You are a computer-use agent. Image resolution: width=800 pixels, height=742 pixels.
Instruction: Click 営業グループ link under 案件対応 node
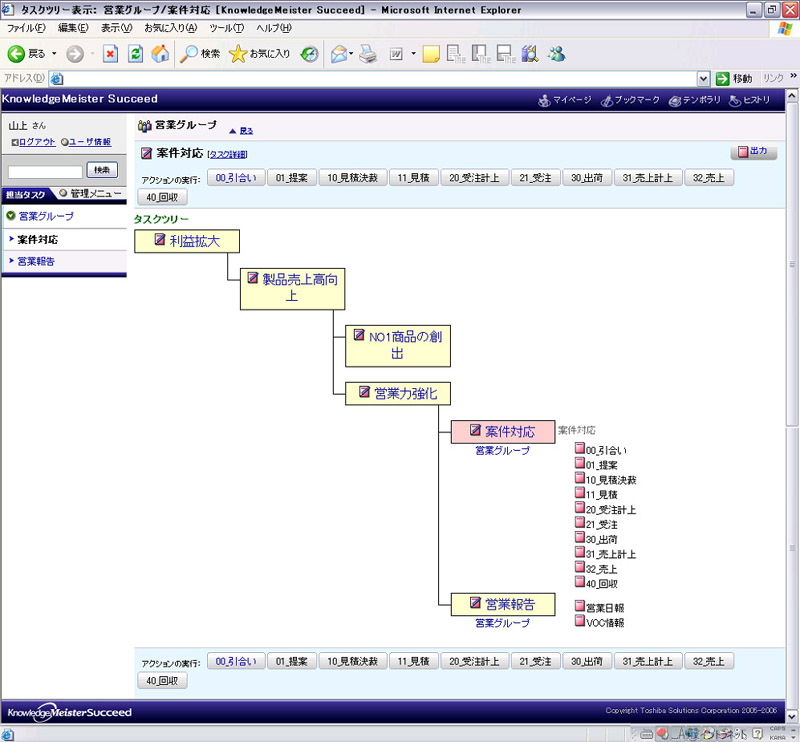[503, 451]
